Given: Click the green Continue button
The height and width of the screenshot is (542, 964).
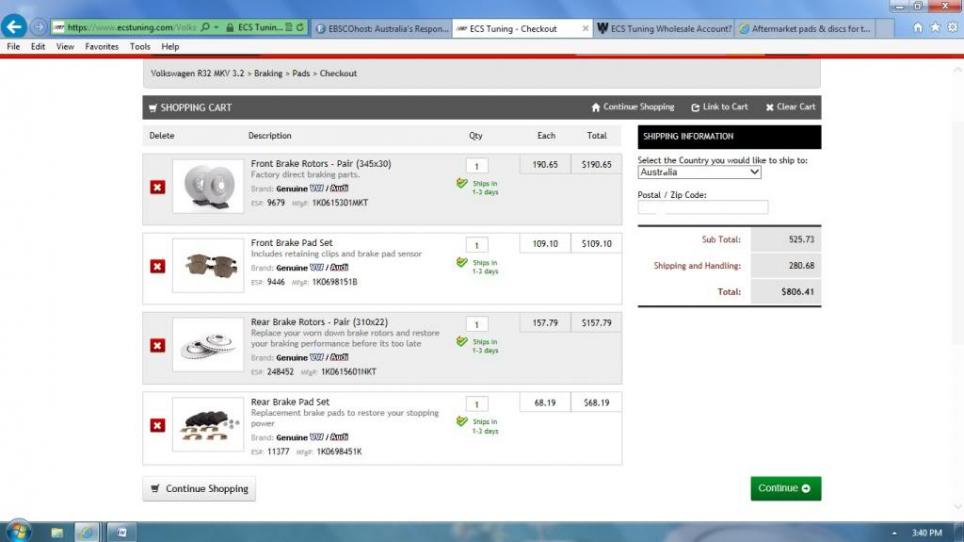Looking at the screenshot, I should (785, 489).
